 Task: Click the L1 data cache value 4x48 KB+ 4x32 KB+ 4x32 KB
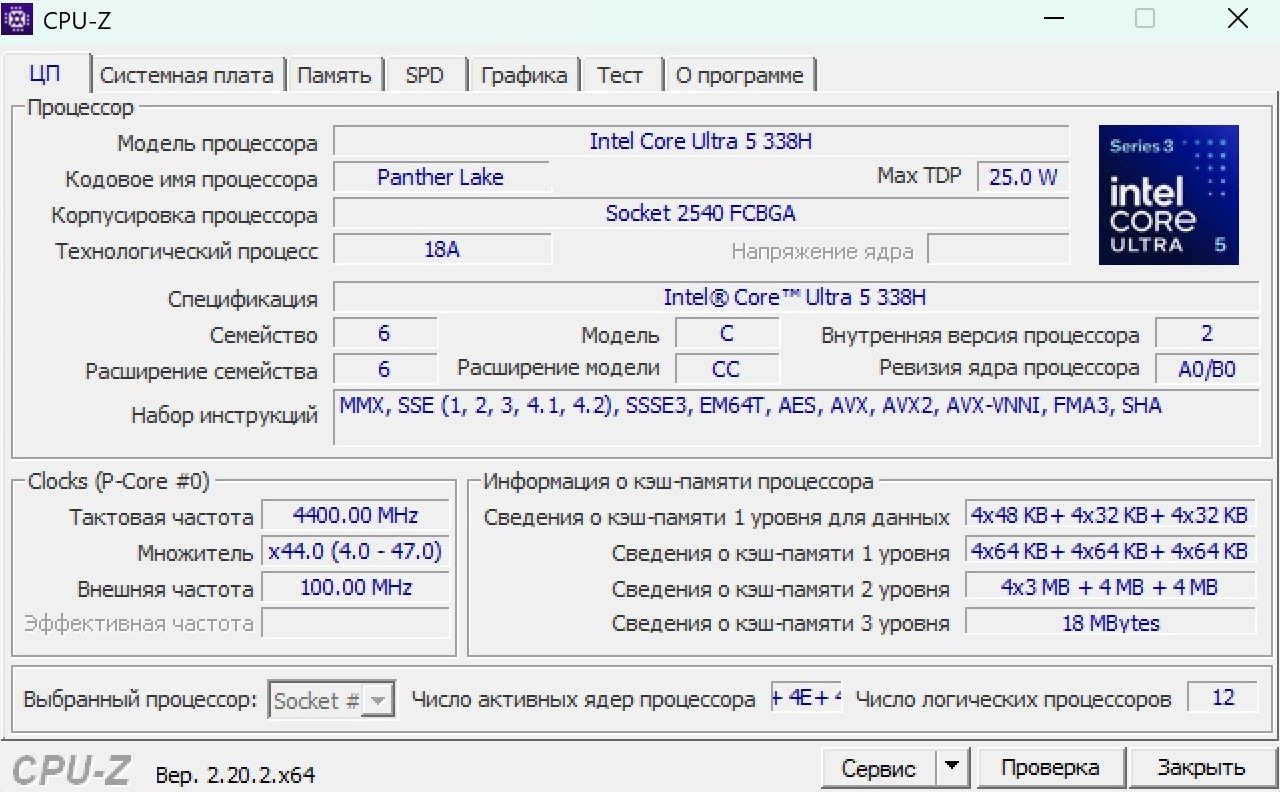(1110, 516)
